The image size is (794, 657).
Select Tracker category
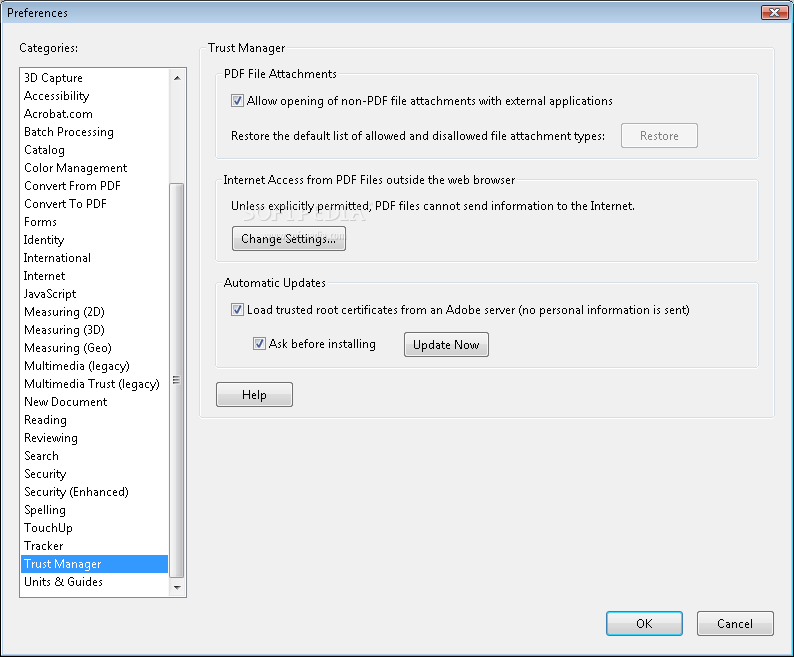pyautogui.click(x=94, y=546)
